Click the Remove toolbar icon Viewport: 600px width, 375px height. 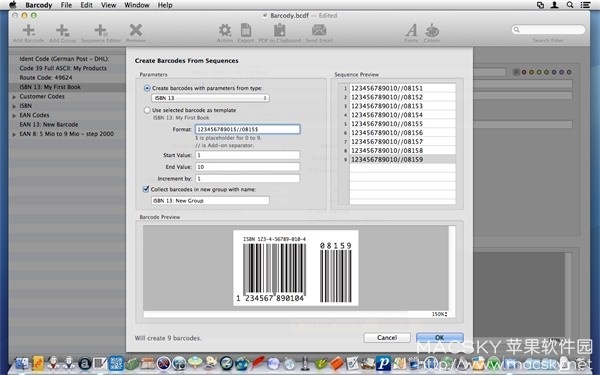coord(135,30)
